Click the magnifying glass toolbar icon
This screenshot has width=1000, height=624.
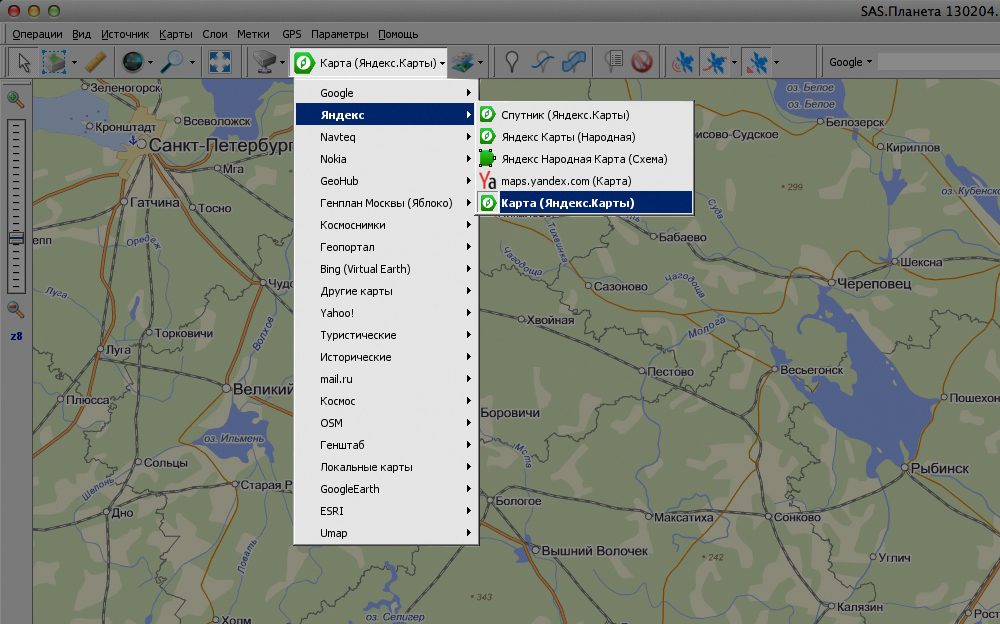coord(171,62)
